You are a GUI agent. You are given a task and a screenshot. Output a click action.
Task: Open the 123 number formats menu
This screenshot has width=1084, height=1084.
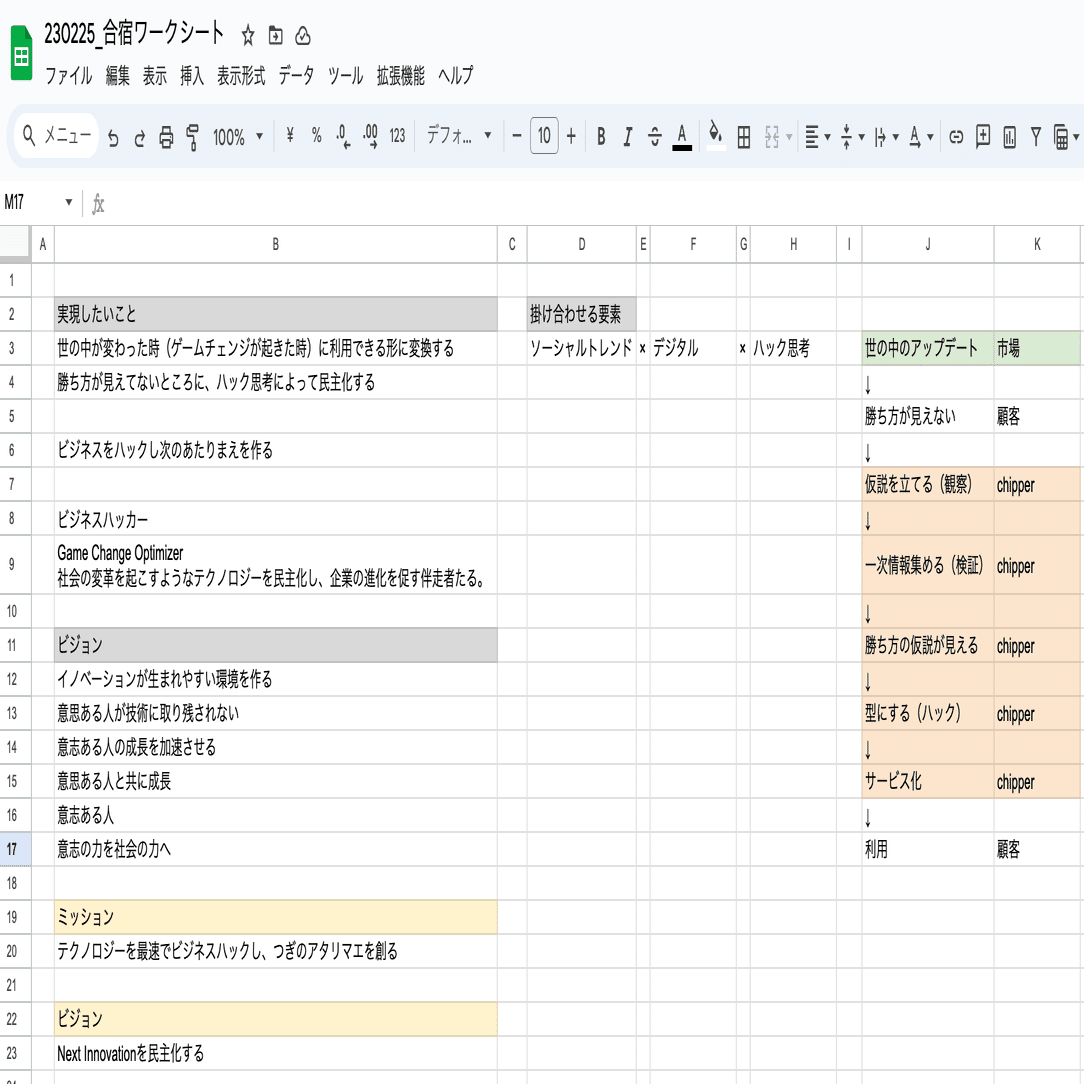[x=397, y=136]
